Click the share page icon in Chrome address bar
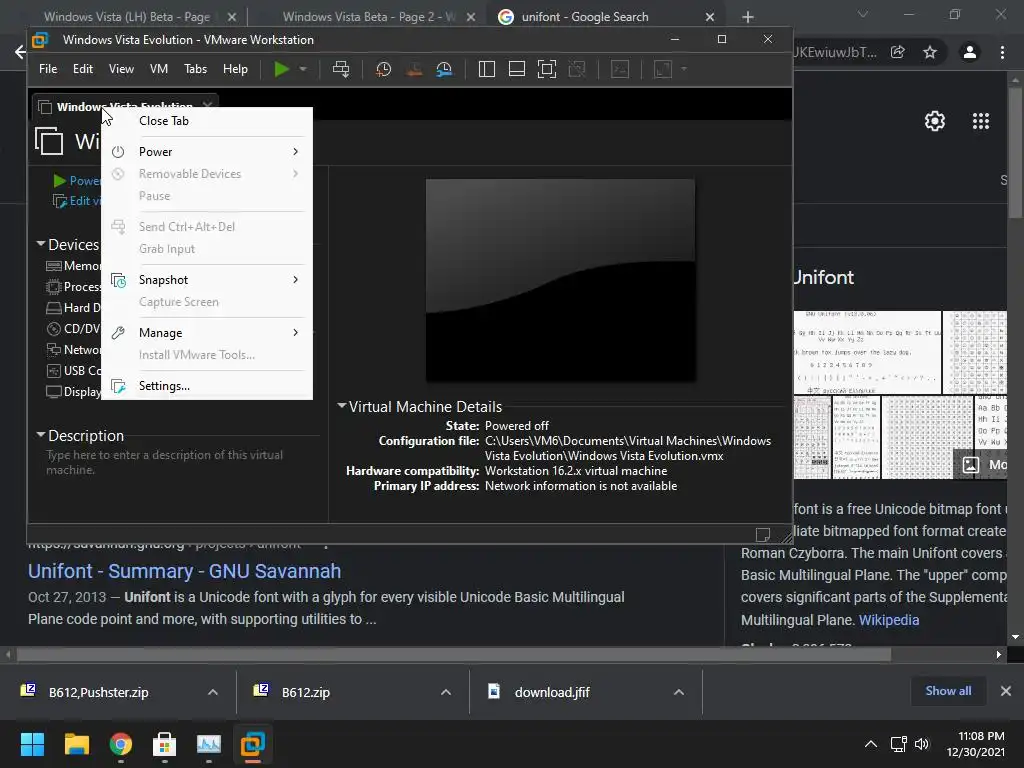The height and width of the screenshot is (768, 1024). [898, 52]
